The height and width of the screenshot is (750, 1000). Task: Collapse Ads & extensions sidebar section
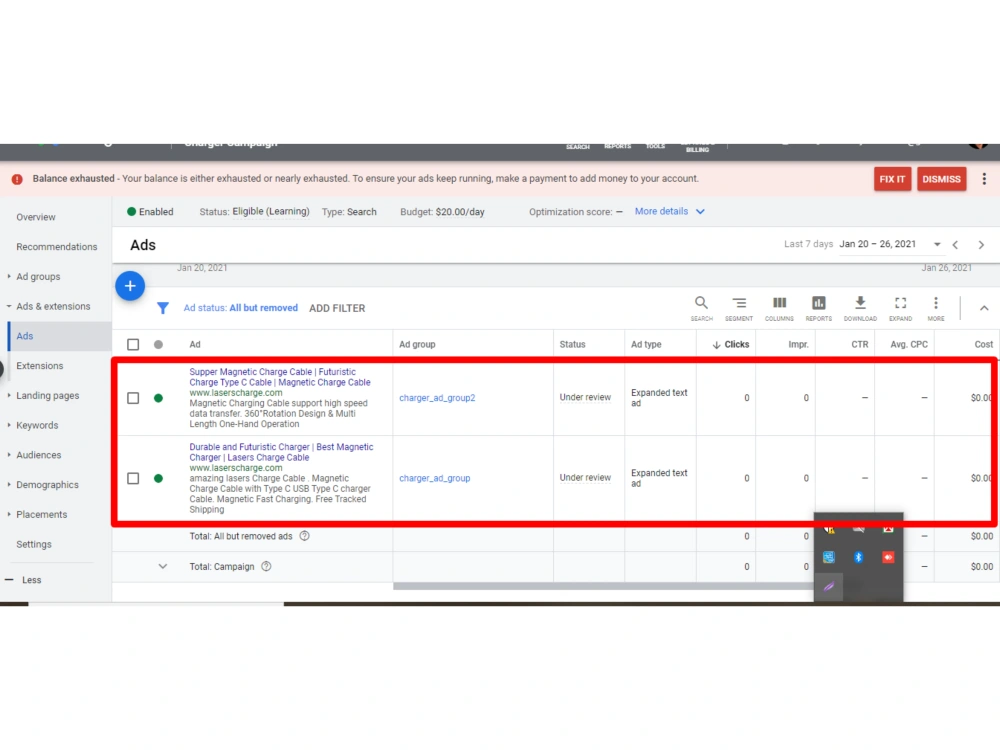(9, 306)
